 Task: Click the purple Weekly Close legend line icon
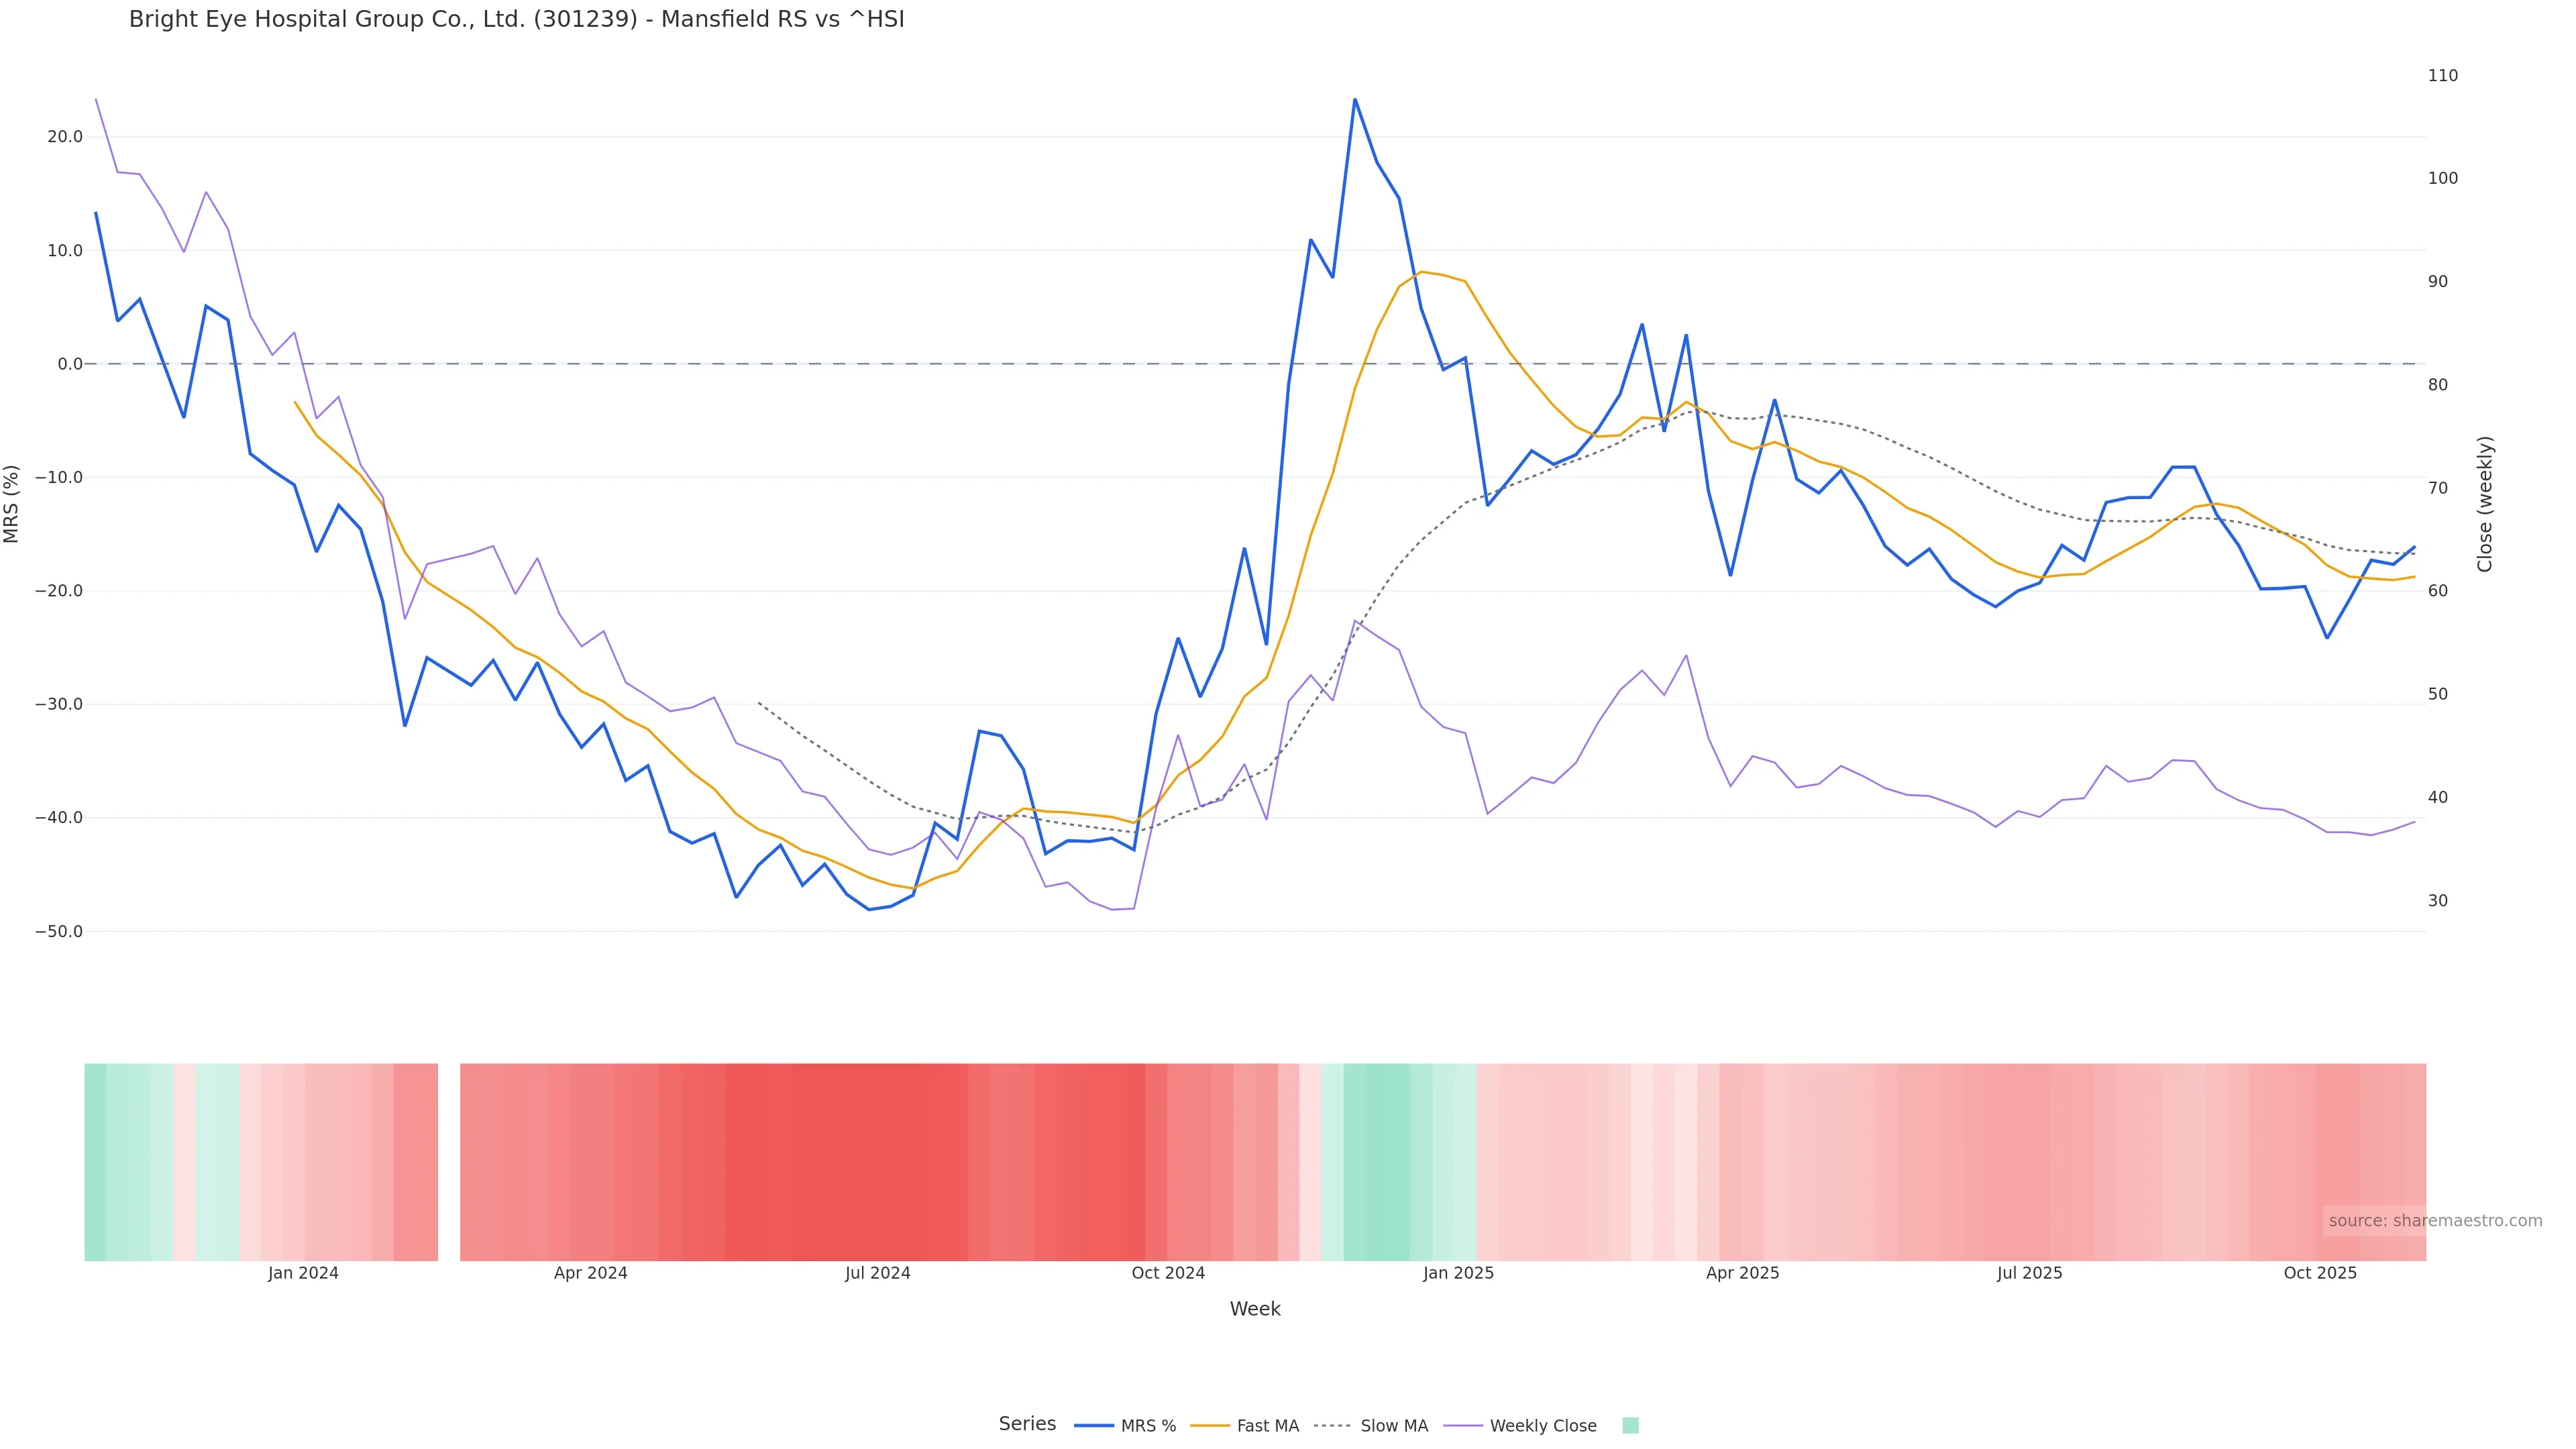point(1464,1426)
